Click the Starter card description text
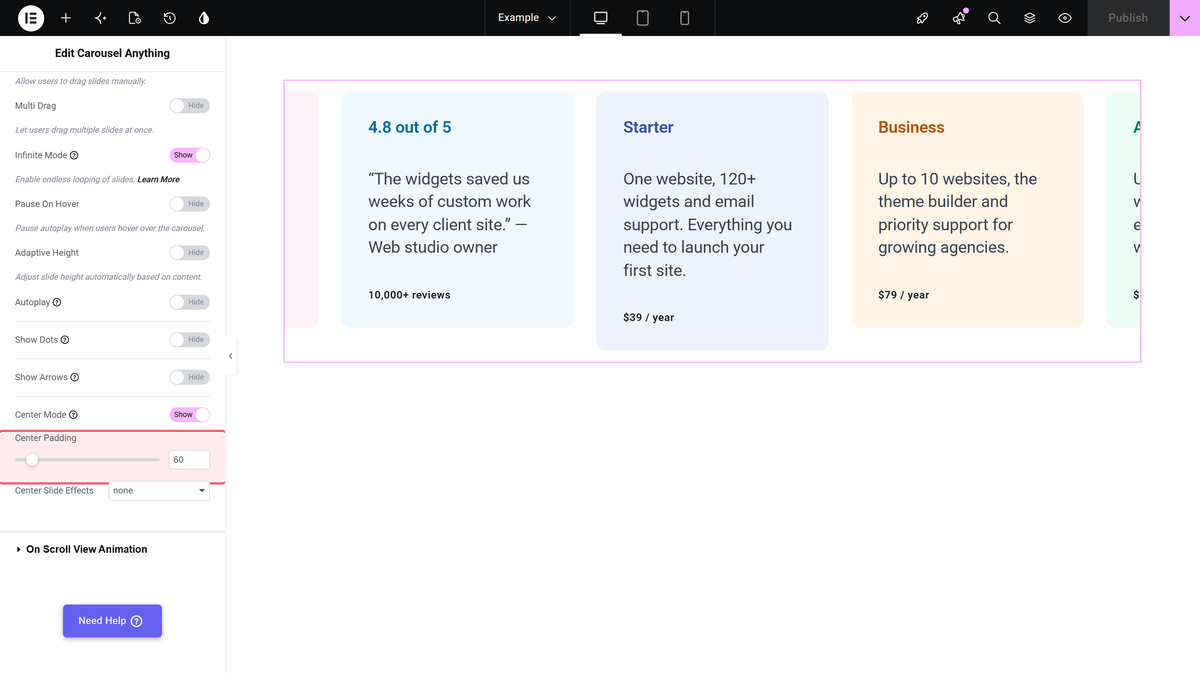This screenshot has height=675, width=1200. point(708,225)
